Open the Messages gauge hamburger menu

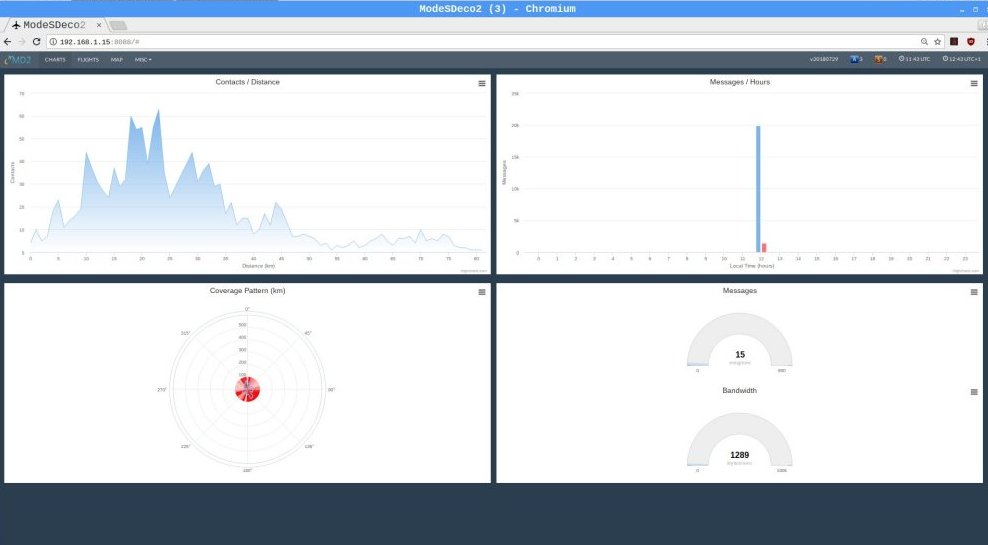(x=974, y=292)
